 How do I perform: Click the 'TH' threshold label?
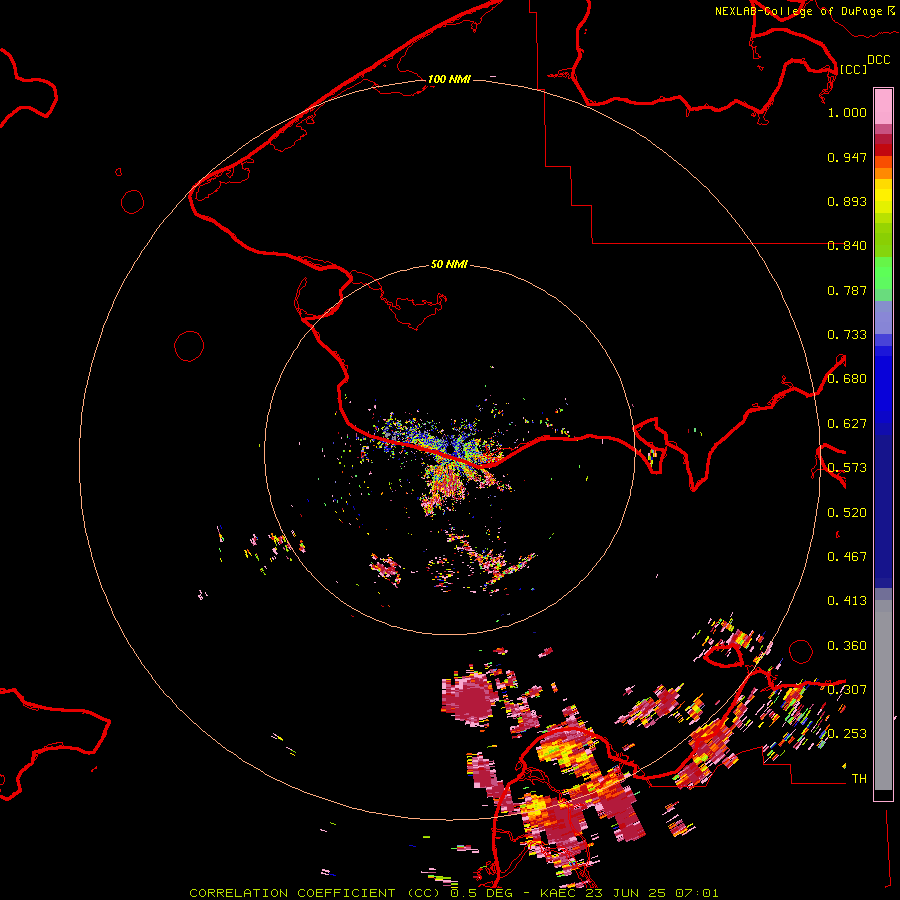coord(859,779)
